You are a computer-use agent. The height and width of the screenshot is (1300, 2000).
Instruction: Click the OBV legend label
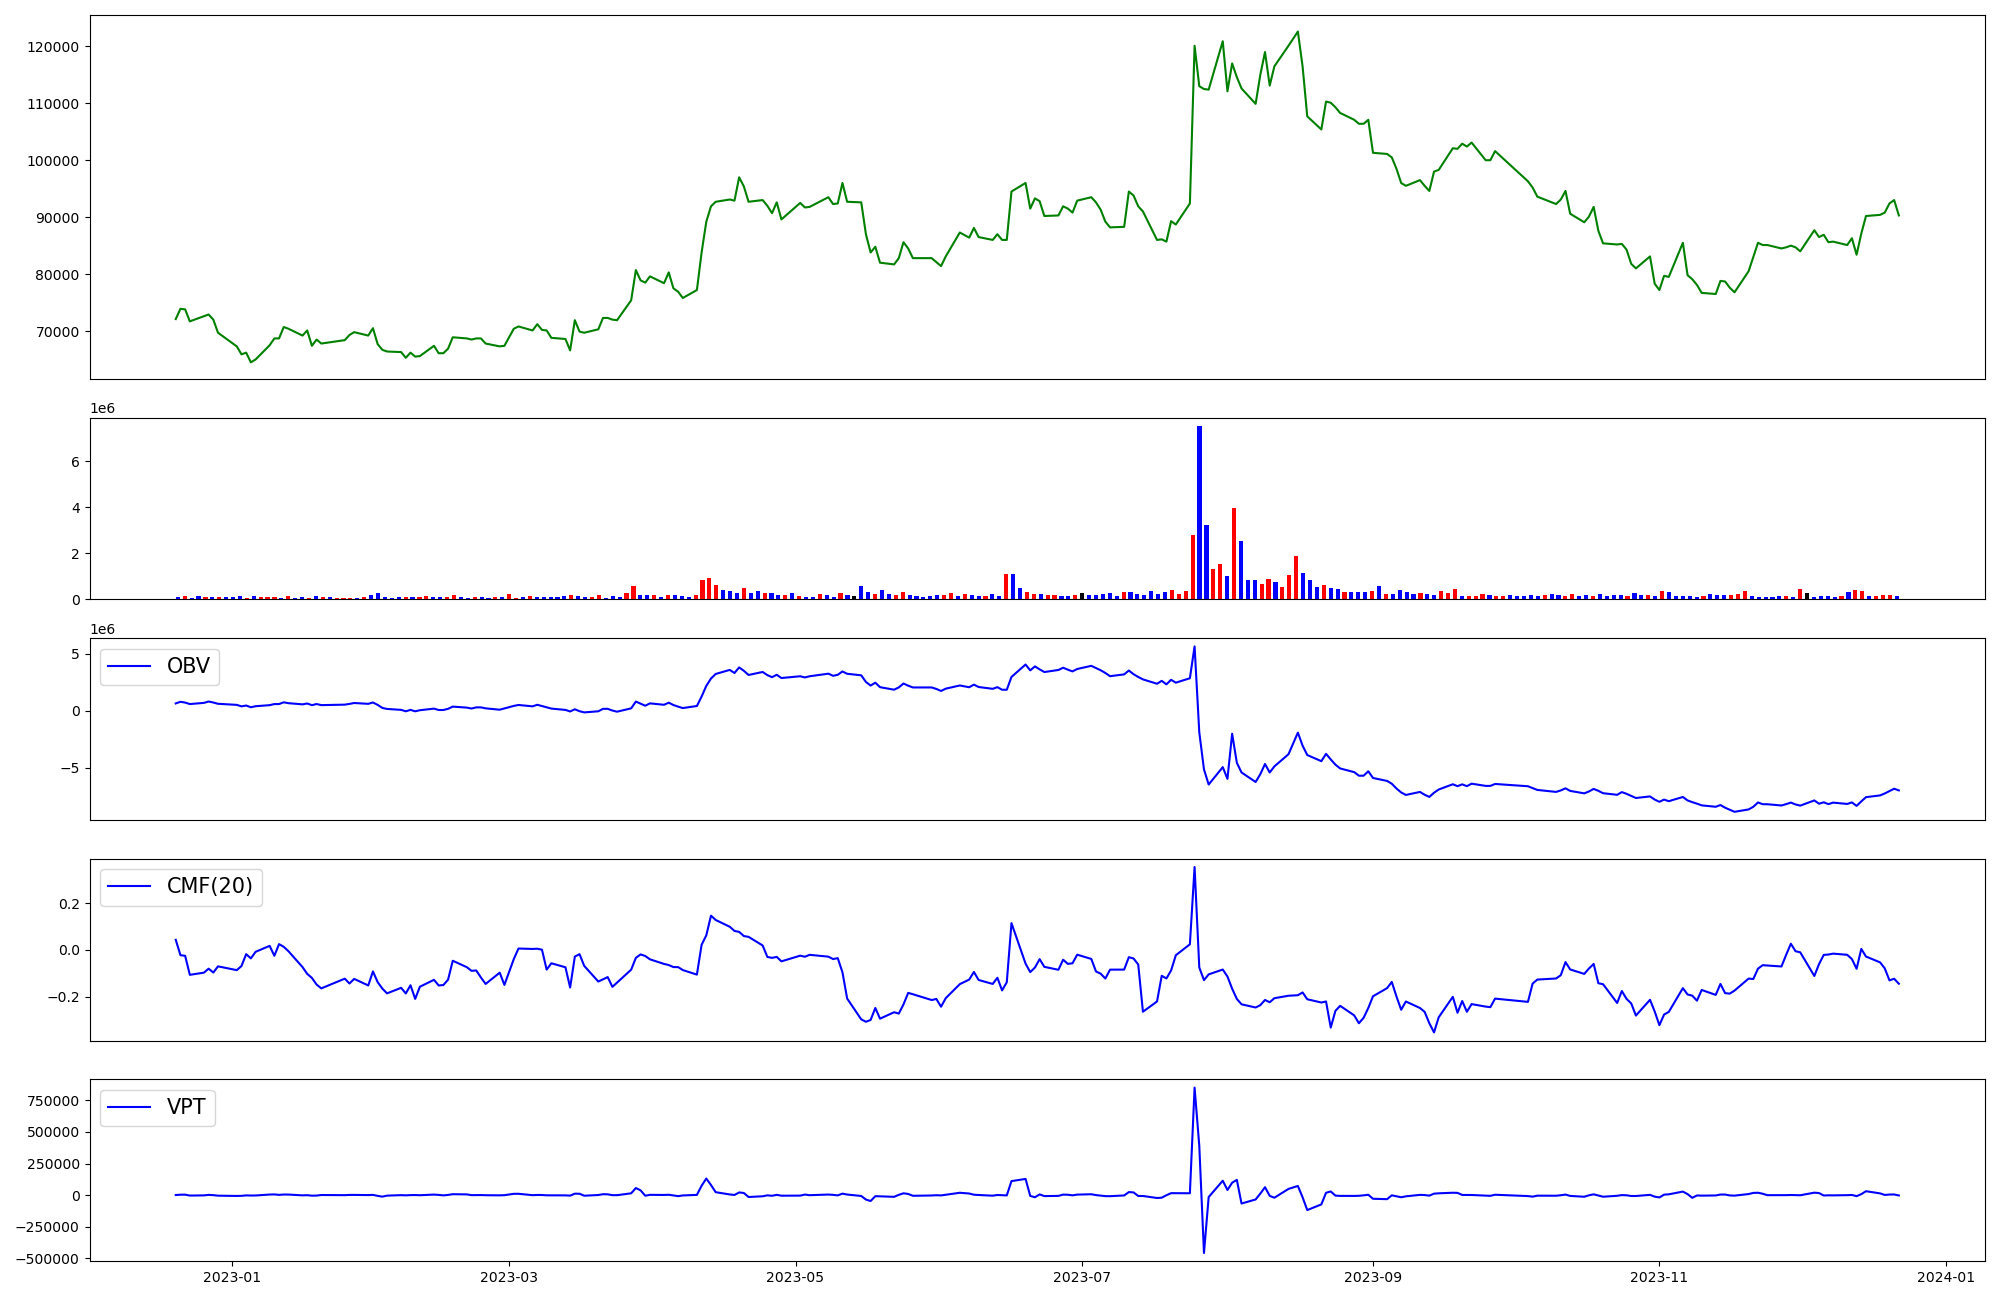[x=188, y=666]
